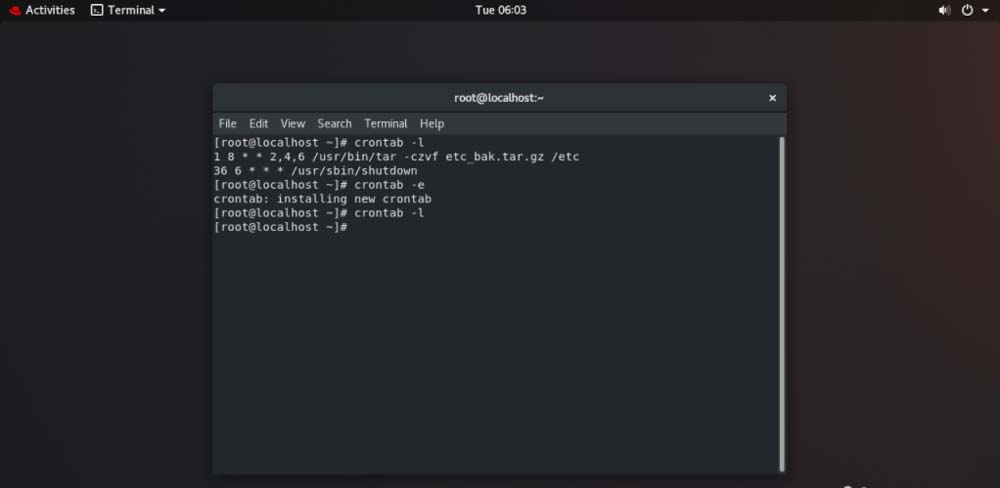This screenshot has height=488, width=1000.
Task: Expand the system menu arrow
Action: 985,10
